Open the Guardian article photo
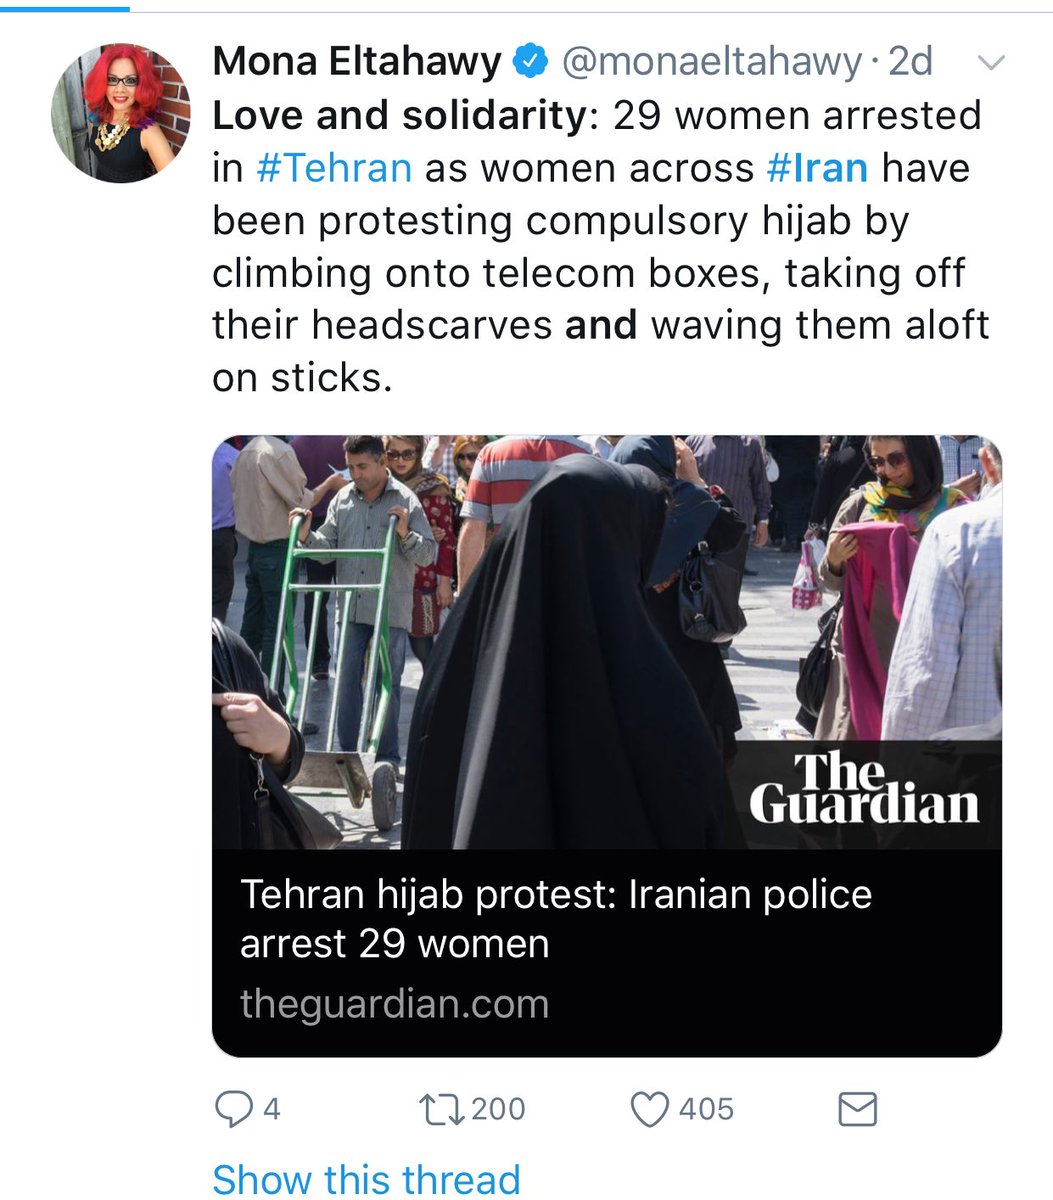Screen dimensions: 1053x1200 (x=607, y=642)
